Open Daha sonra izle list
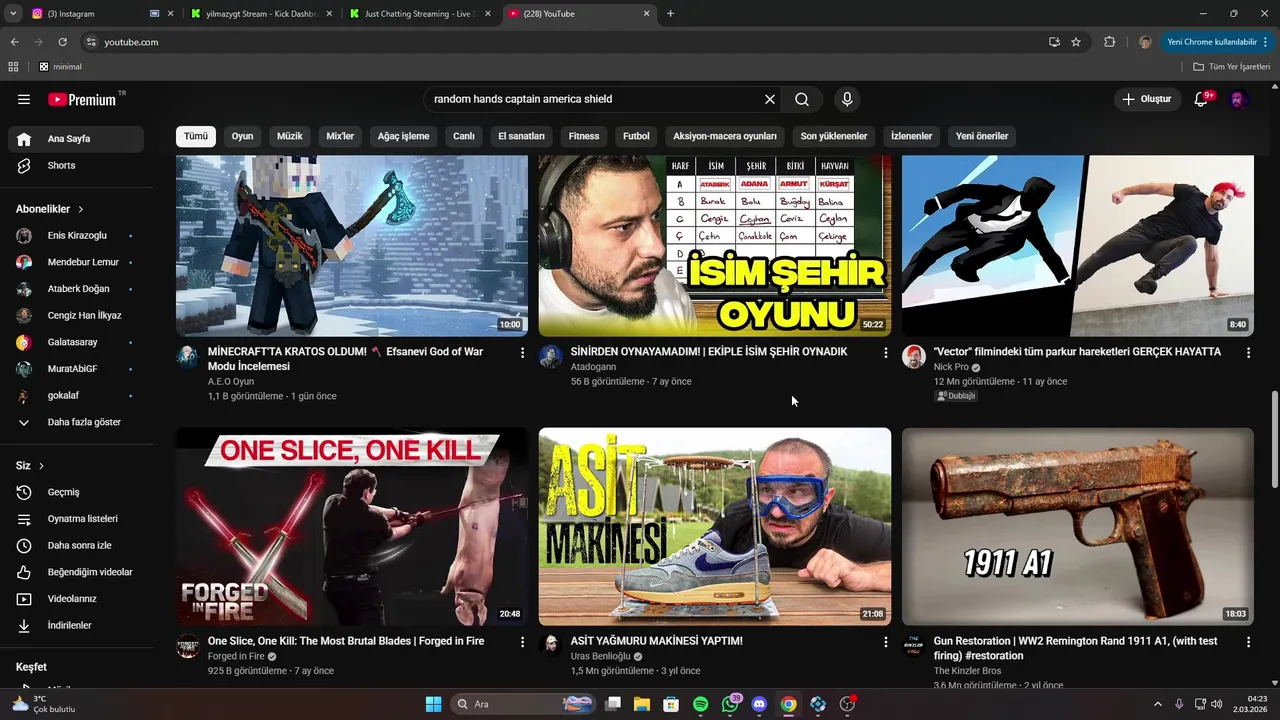The width and height of the screenshot is (1280, 720). (x=76, y=546)
